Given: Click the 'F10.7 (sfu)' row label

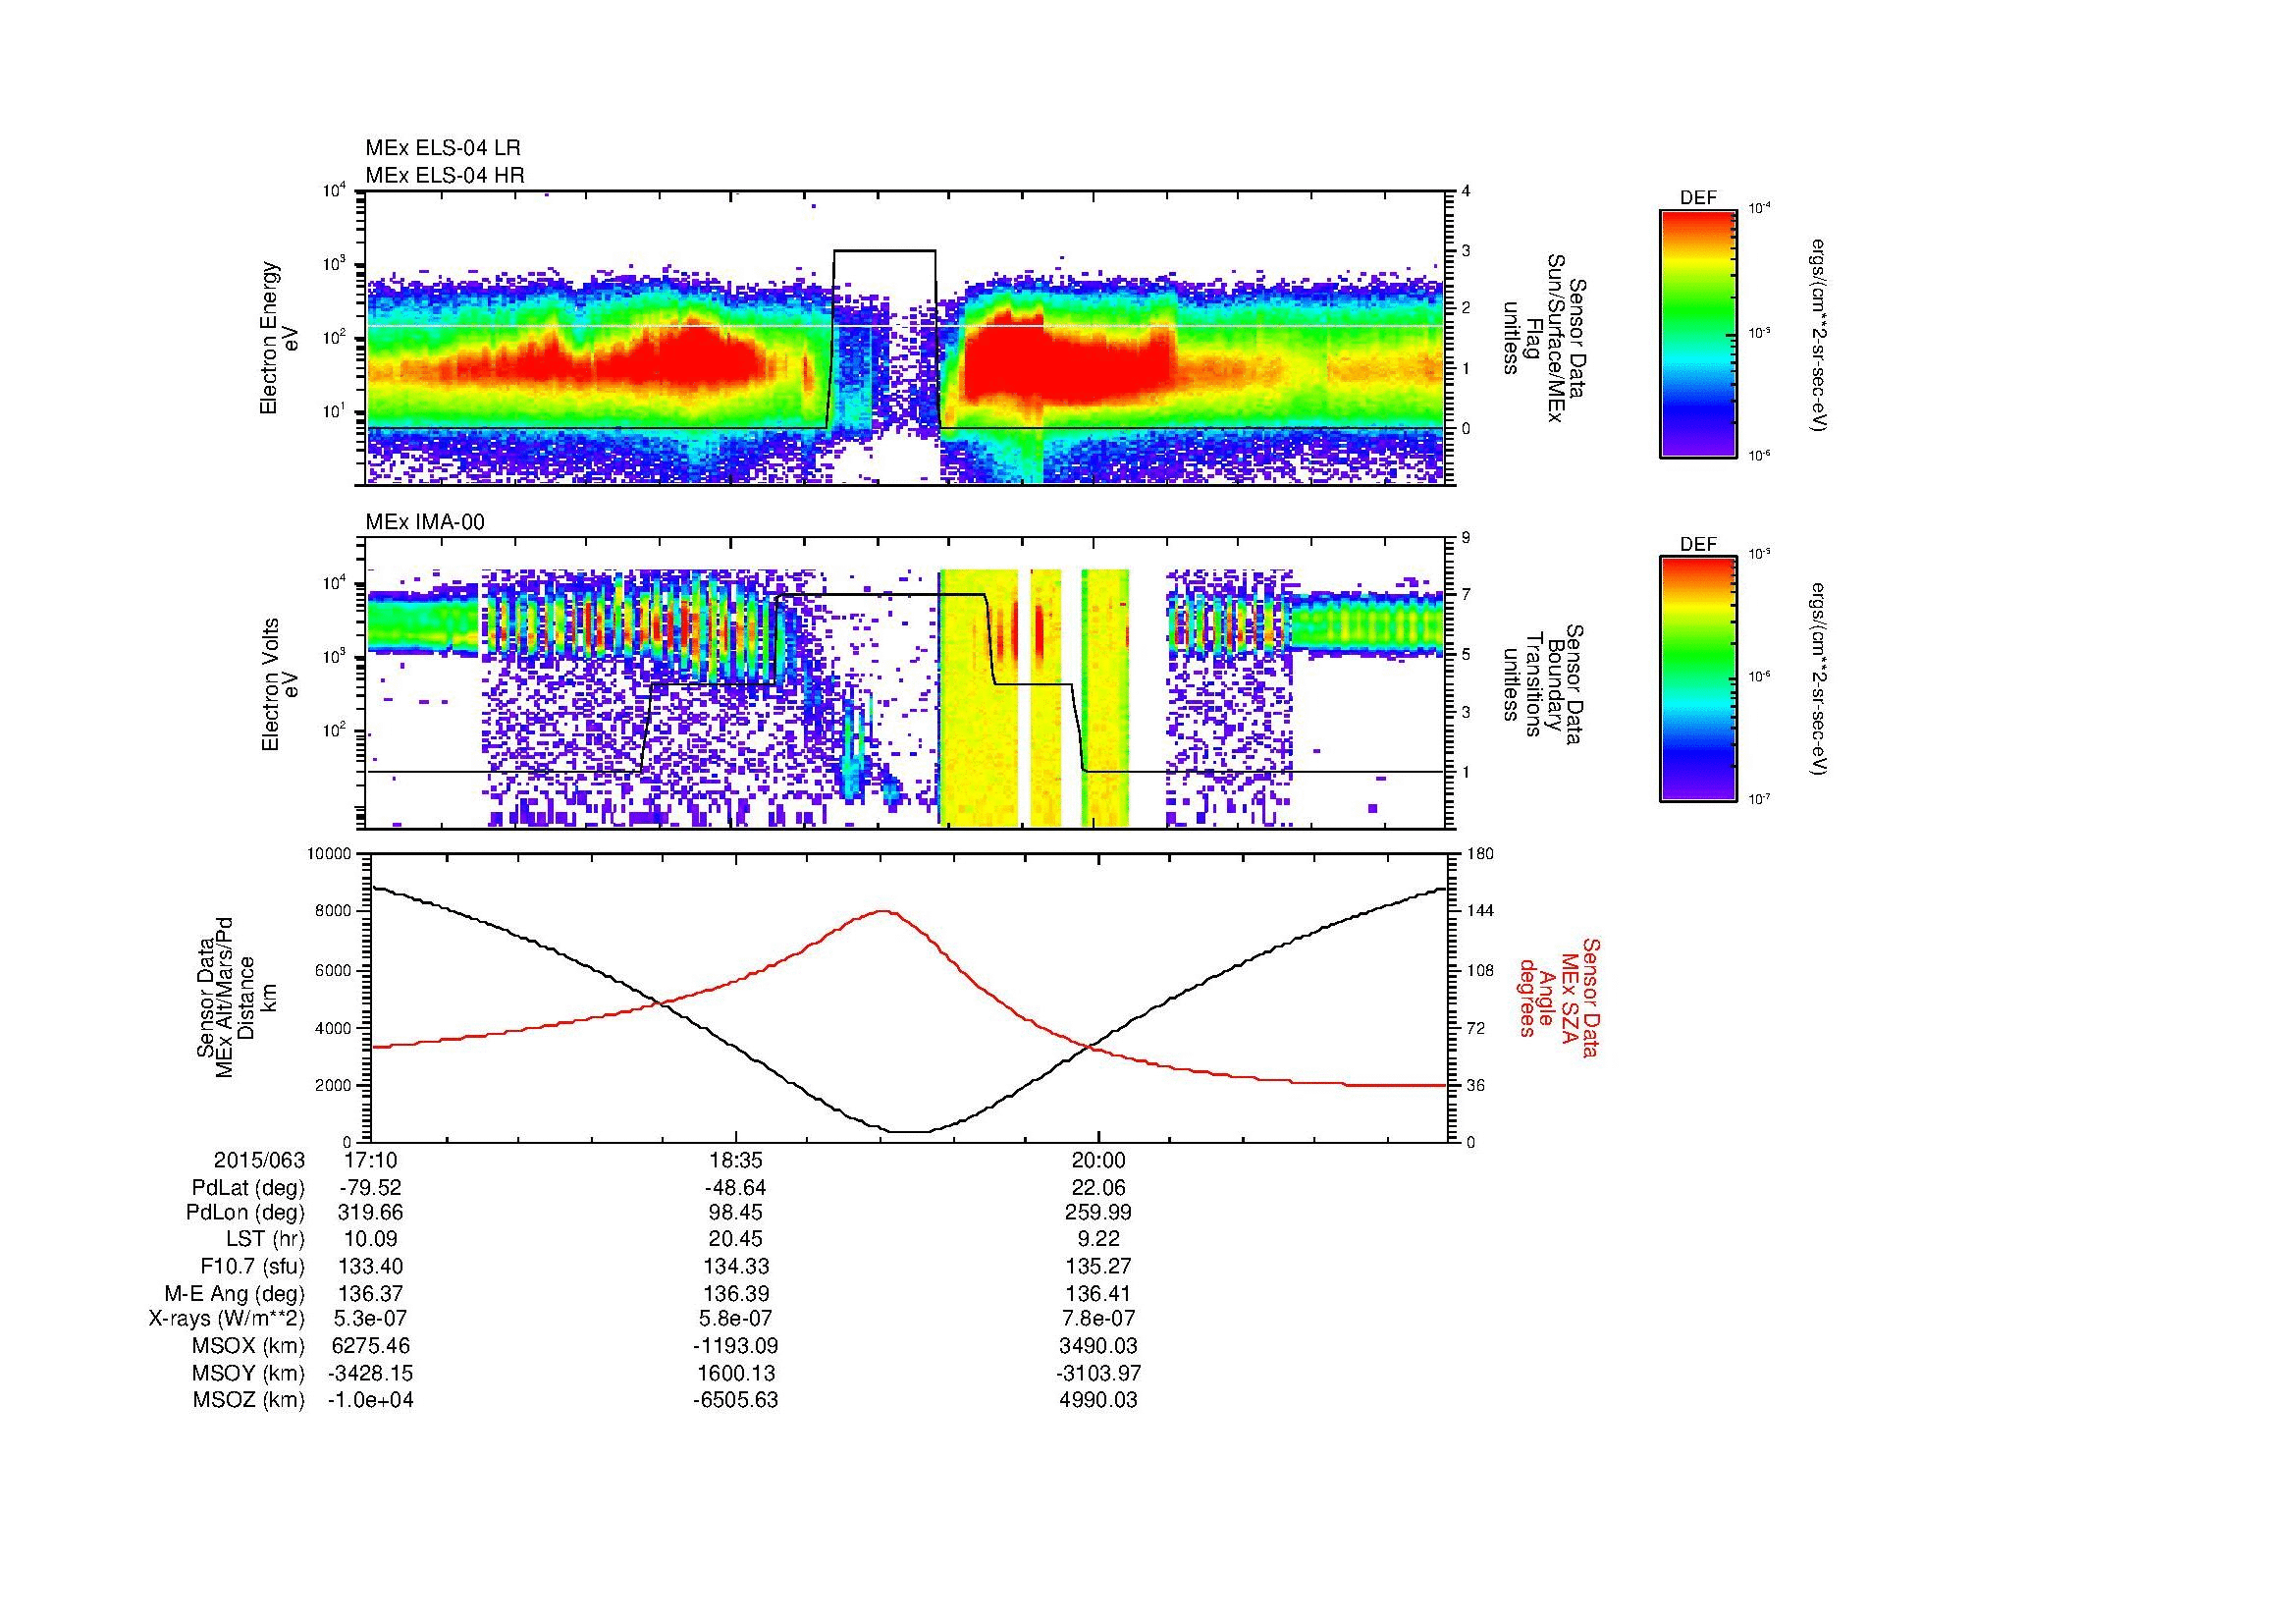Looking at the screenshot, I should coord(252,1267).
